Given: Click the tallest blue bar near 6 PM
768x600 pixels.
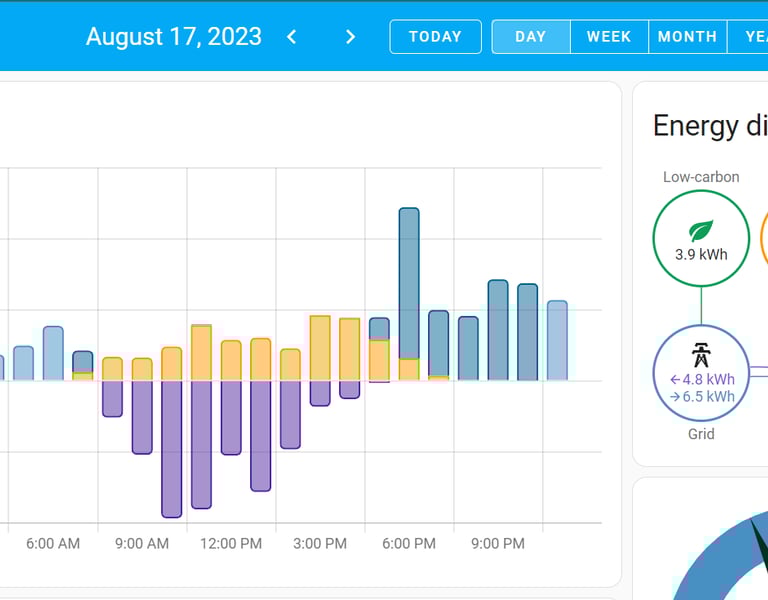Looking at the screenshot, I should 409,280.
